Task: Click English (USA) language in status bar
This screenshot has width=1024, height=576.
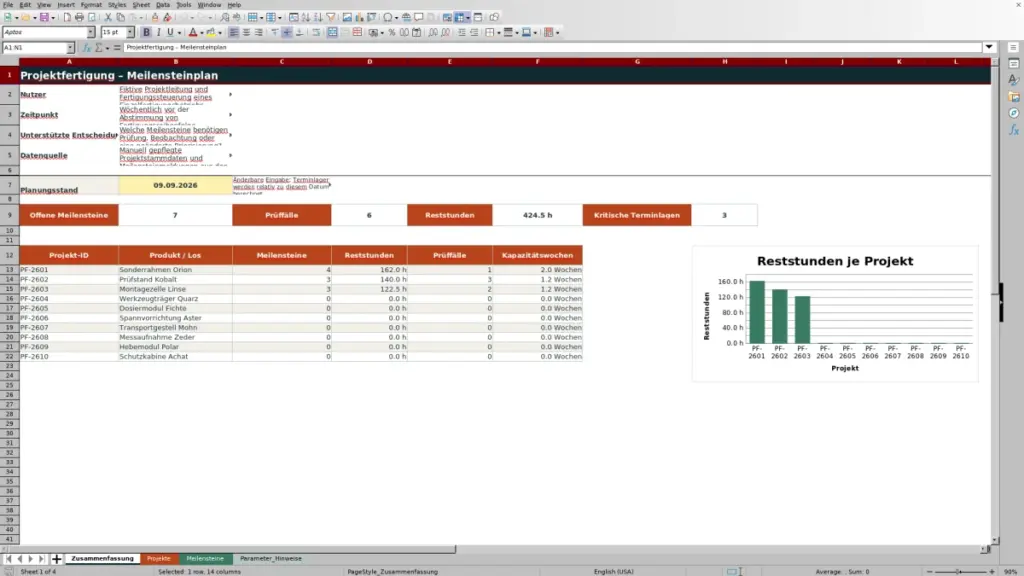Action: point(613,572)
